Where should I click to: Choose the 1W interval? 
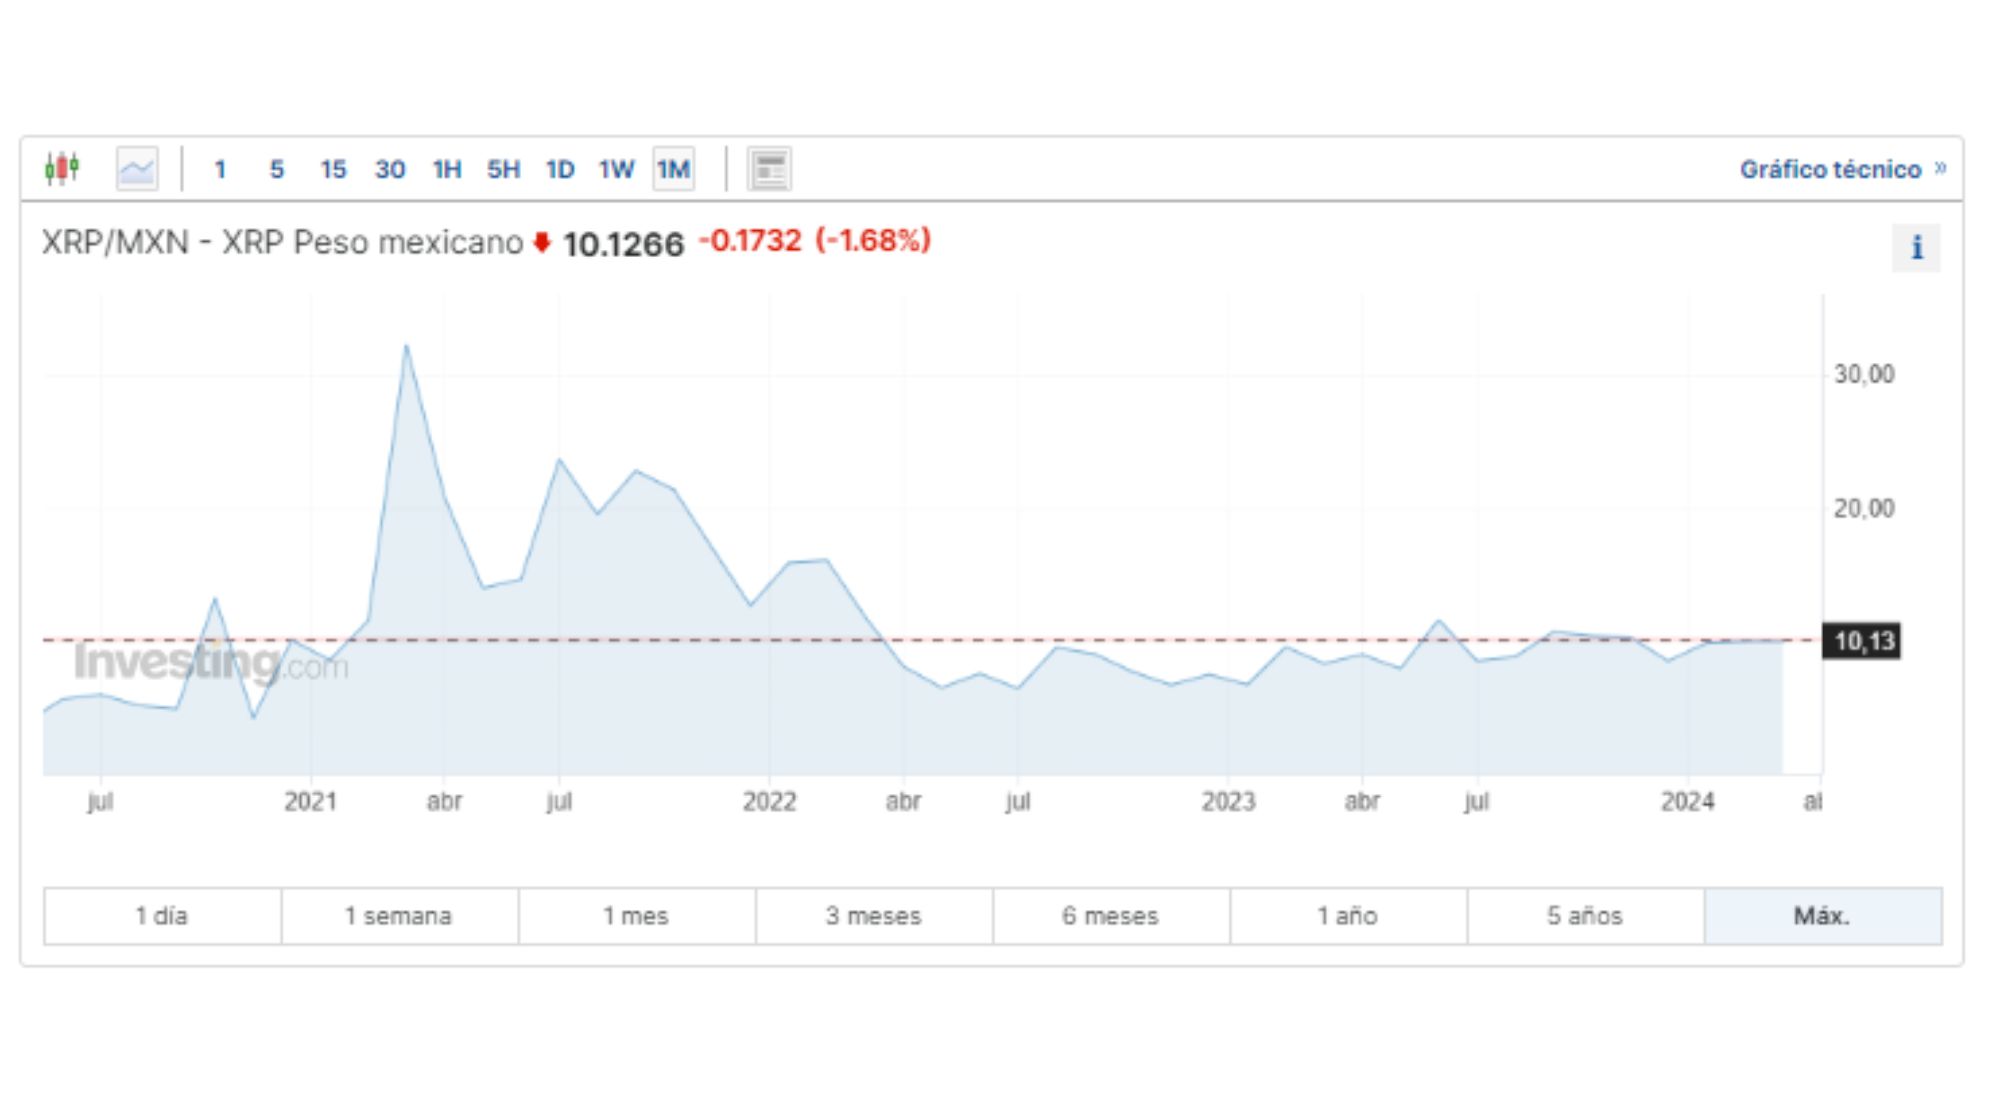pos(616,169)
